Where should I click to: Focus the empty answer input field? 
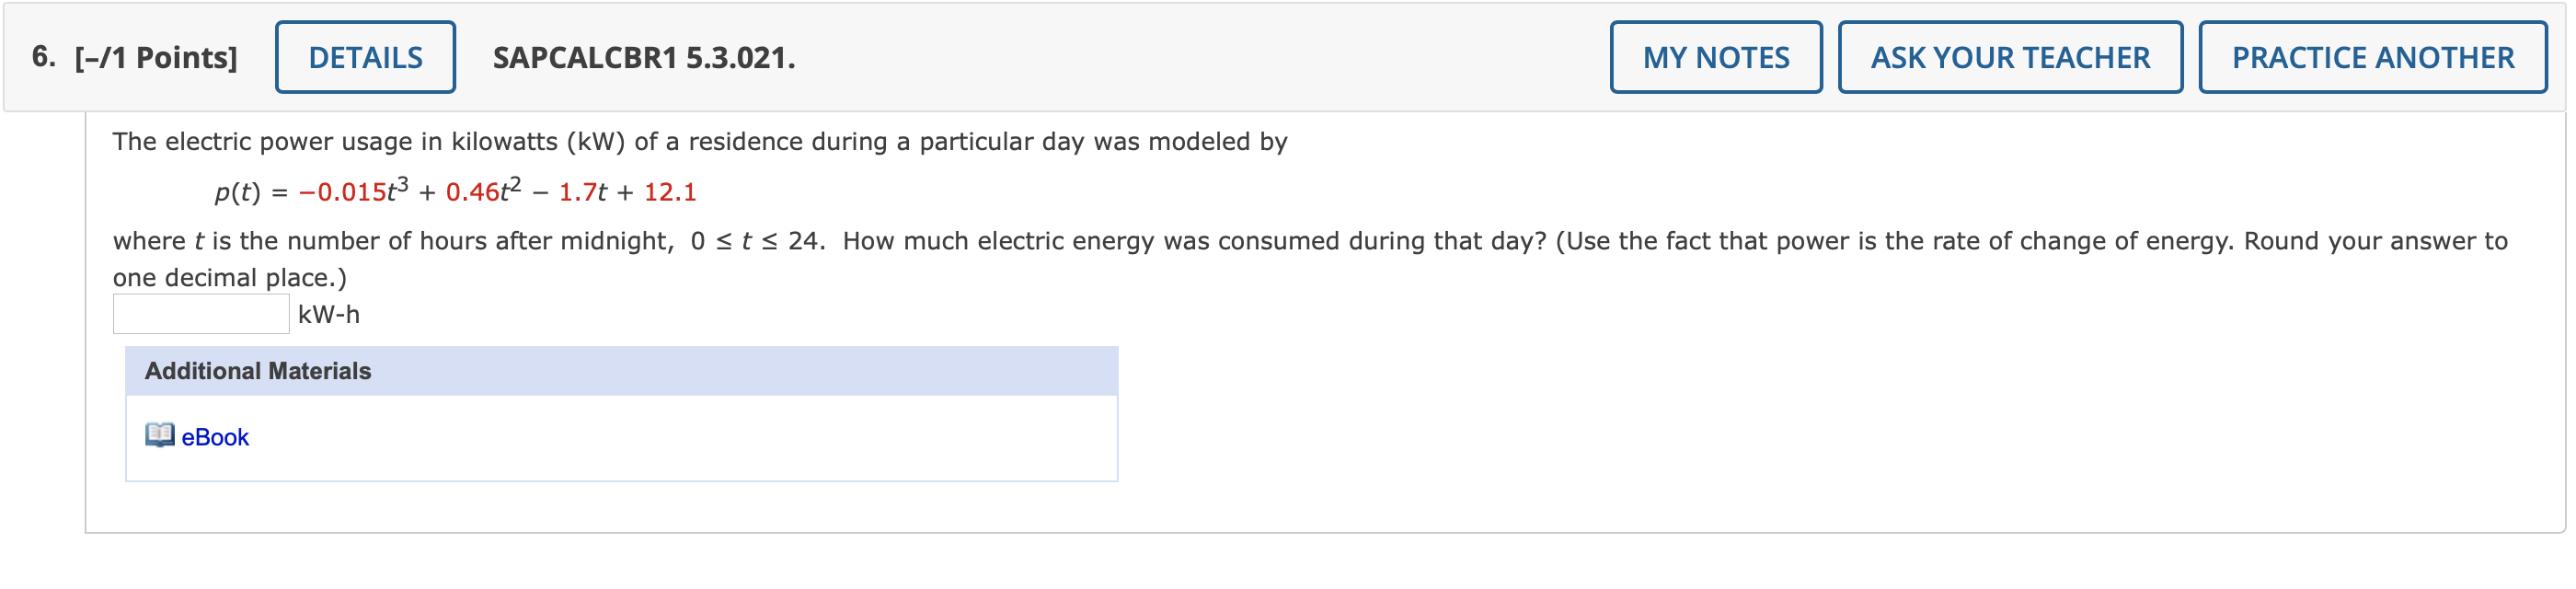coord(200,313)
